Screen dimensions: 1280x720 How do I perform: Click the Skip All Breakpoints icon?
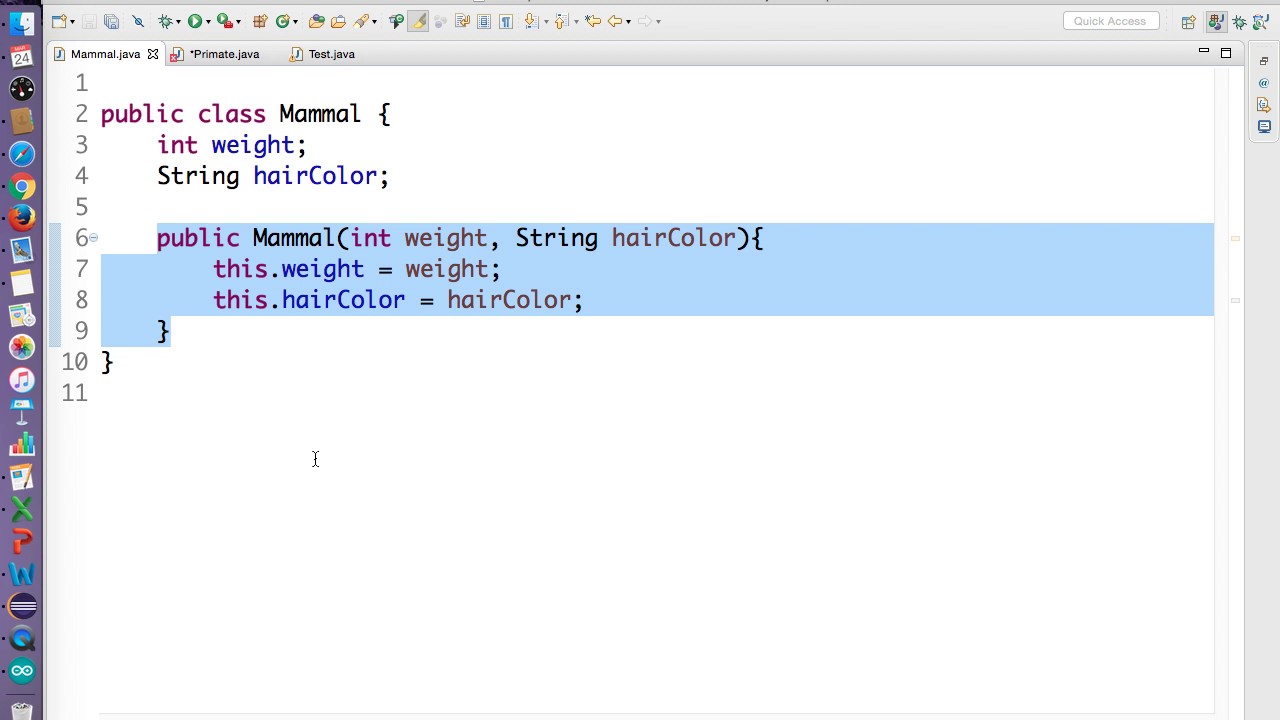tap(138, 21)
